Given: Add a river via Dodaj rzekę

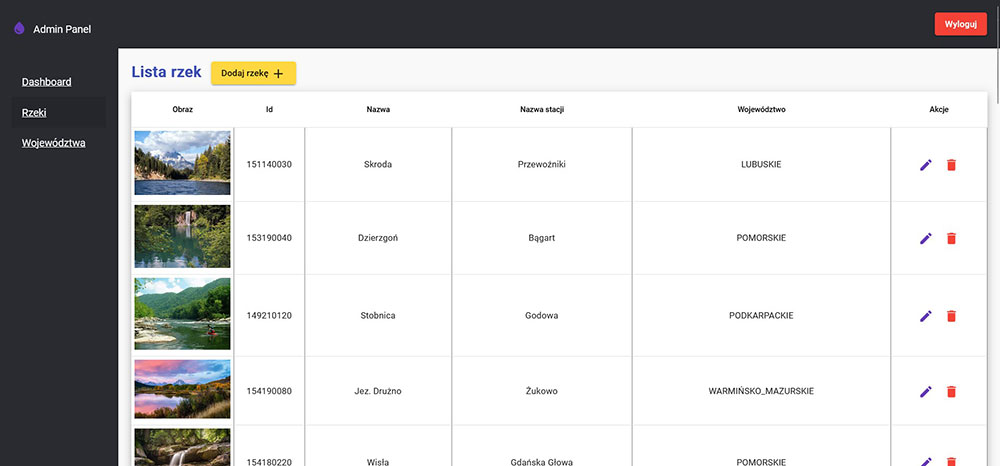Looking at the screenshot, I should [x=253, y=73].
